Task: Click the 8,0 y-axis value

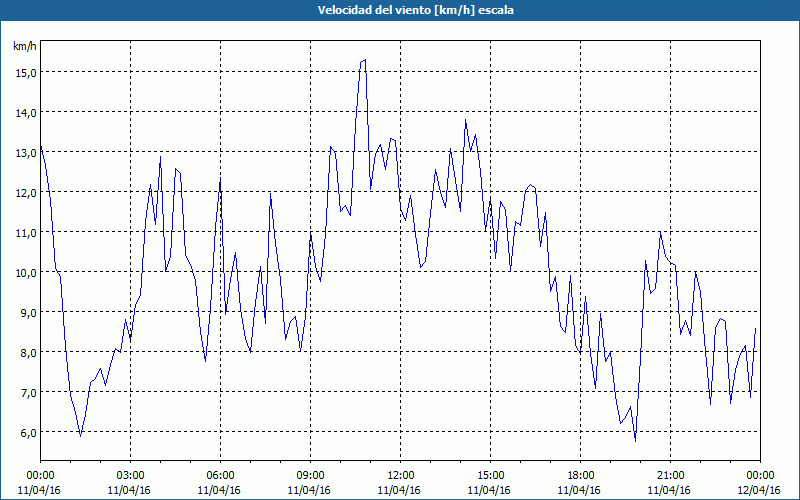Action: click(x=29, y=353)
